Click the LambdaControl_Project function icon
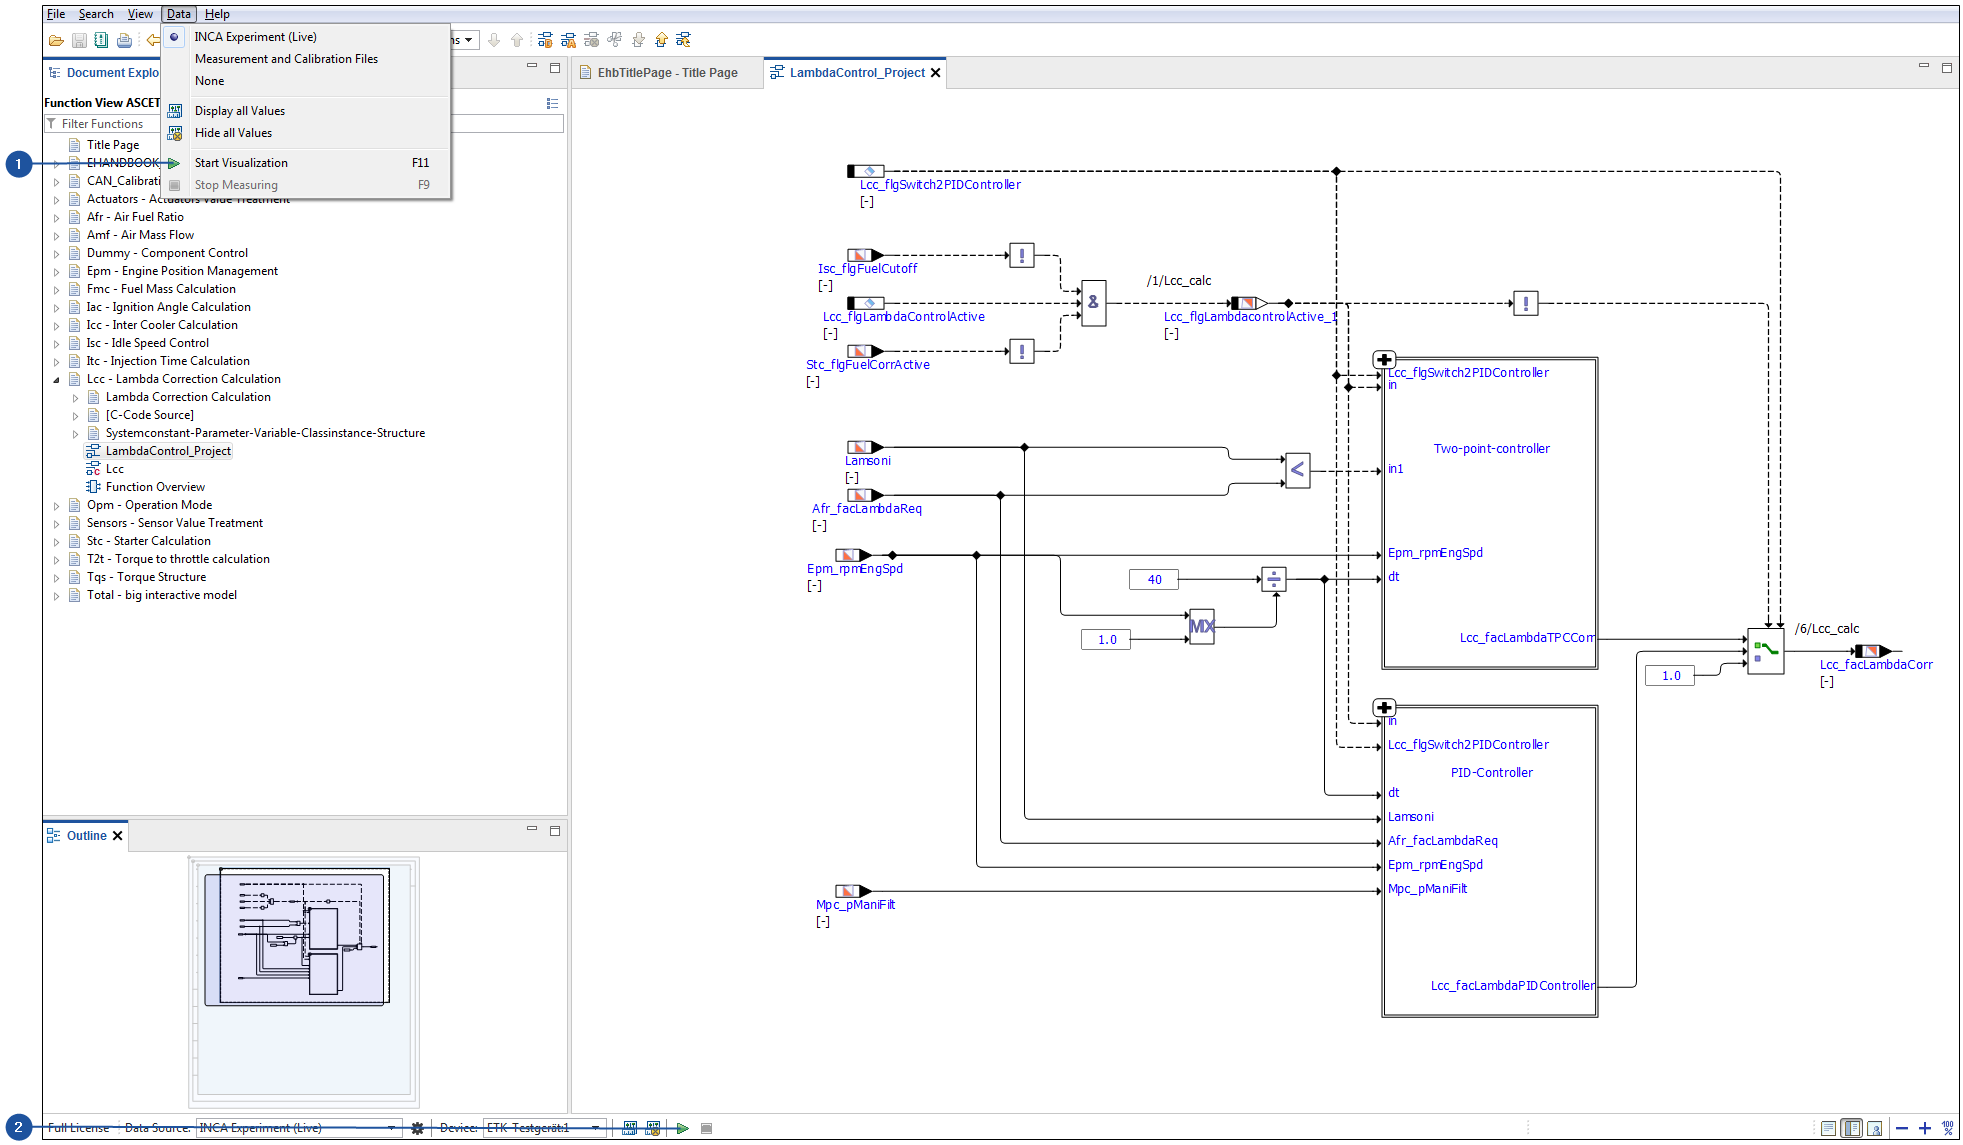This screenshot has height=1145, width=1963. tap(93, 450)
